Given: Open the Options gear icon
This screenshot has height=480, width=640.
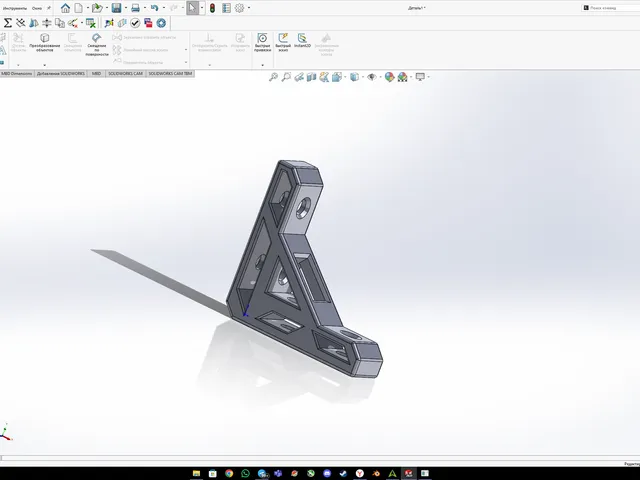Looking at the screenshot, I should (x=240, y=8).
